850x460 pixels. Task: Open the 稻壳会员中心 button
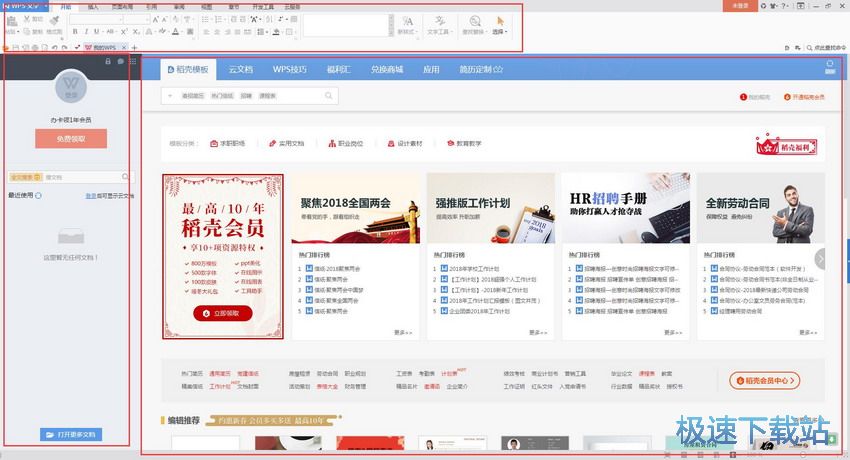pos(764,381)
